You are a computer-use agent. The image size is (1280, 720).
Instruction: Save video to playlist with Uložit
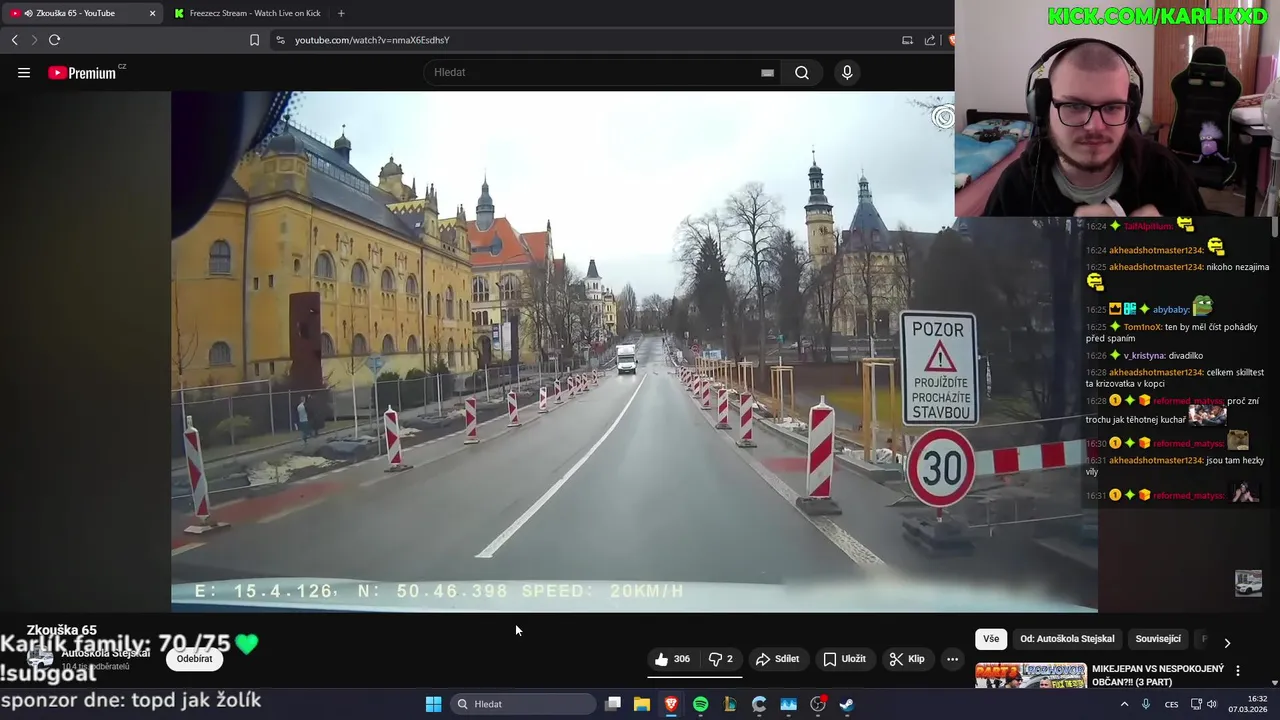coord(844,659)
